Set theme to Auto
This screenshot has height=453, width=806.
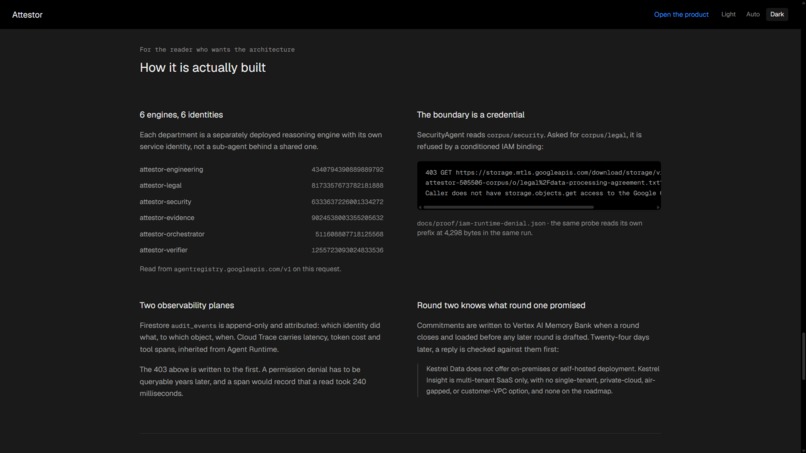click(x=753, y=14)
